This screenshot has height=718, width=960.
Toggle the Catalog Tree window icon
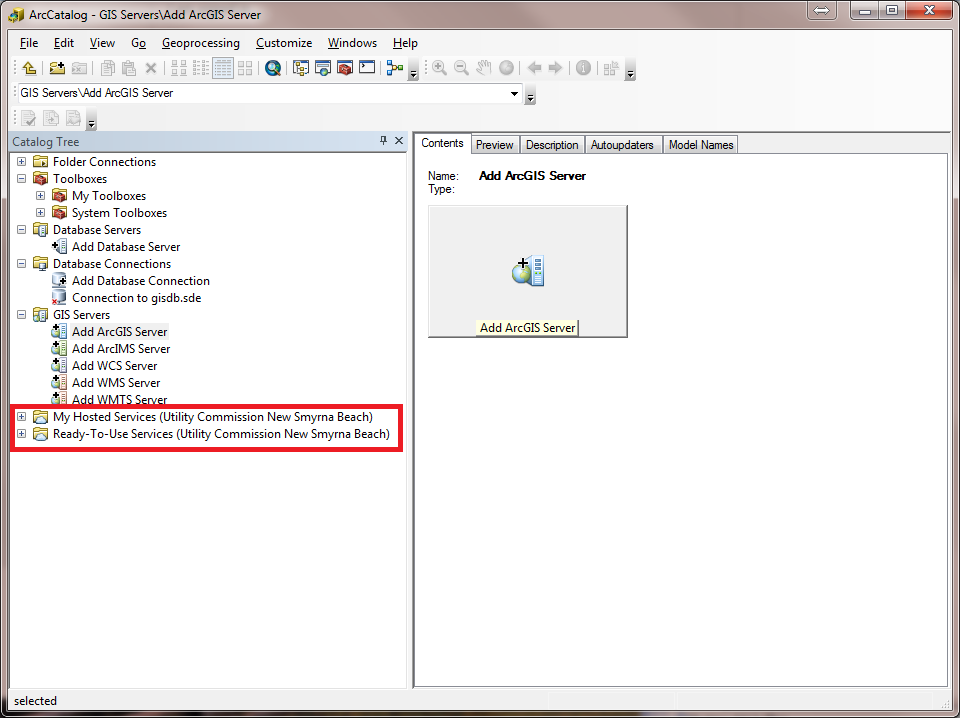301,68
